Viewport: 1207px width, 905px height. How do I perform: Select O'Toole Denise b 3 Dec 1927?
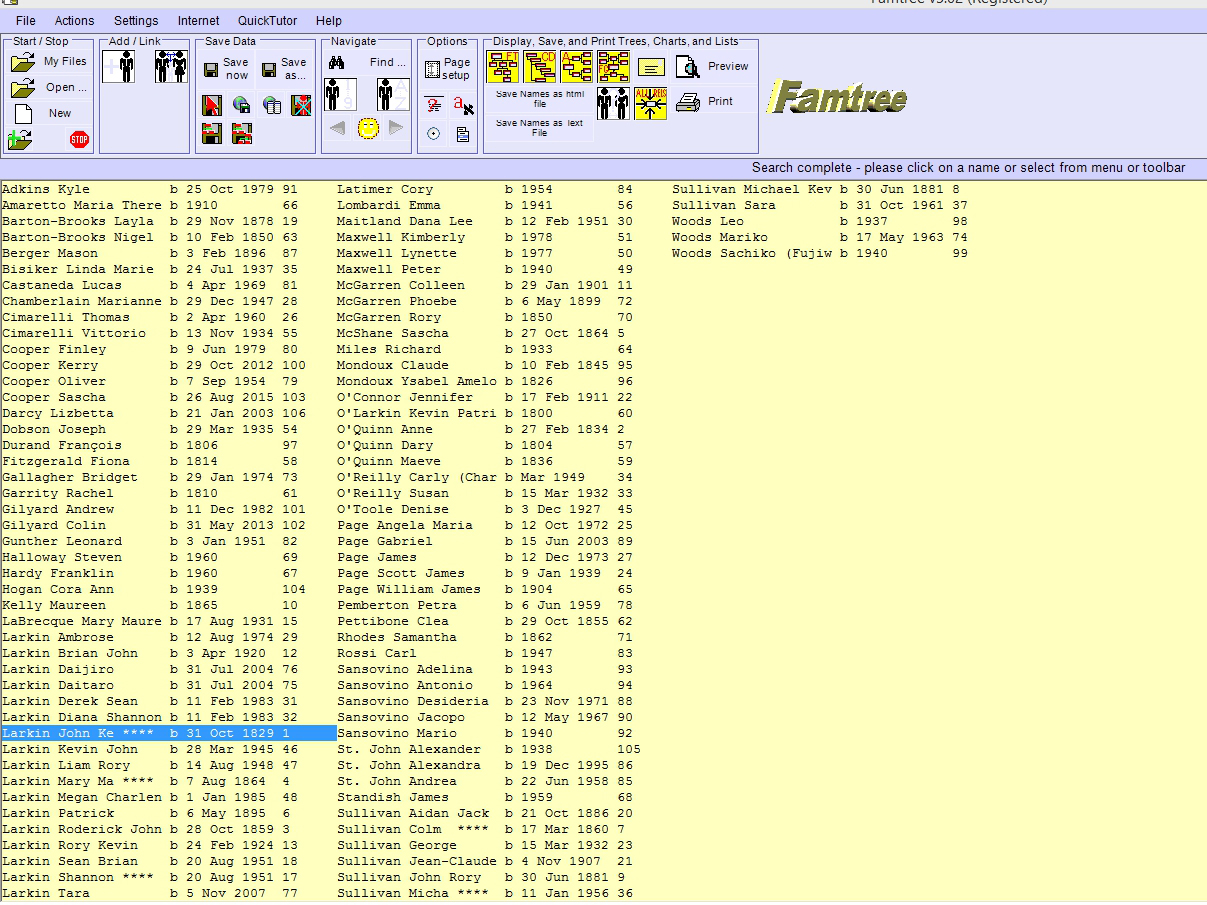pyautogui.click(x=503, y=509)
